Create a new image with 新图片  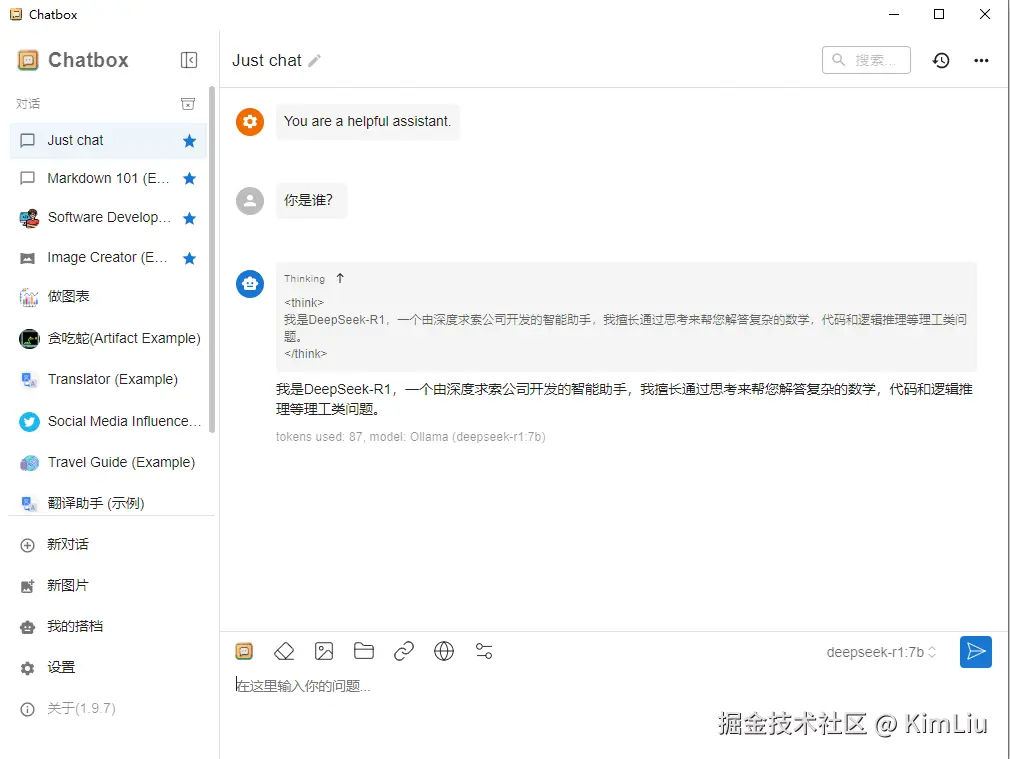click(111, 586)
